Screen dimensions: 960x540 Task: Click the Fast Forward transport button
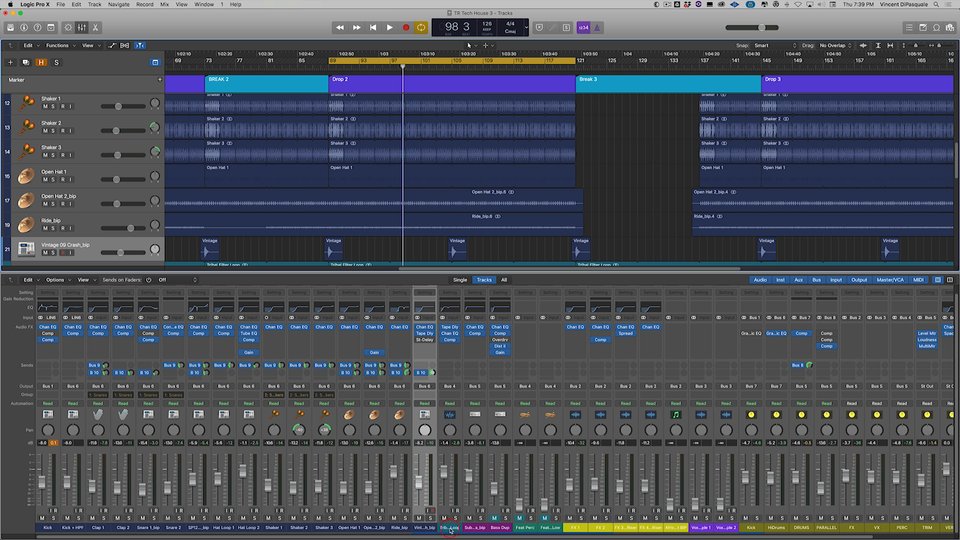click(x=356, y=28)
